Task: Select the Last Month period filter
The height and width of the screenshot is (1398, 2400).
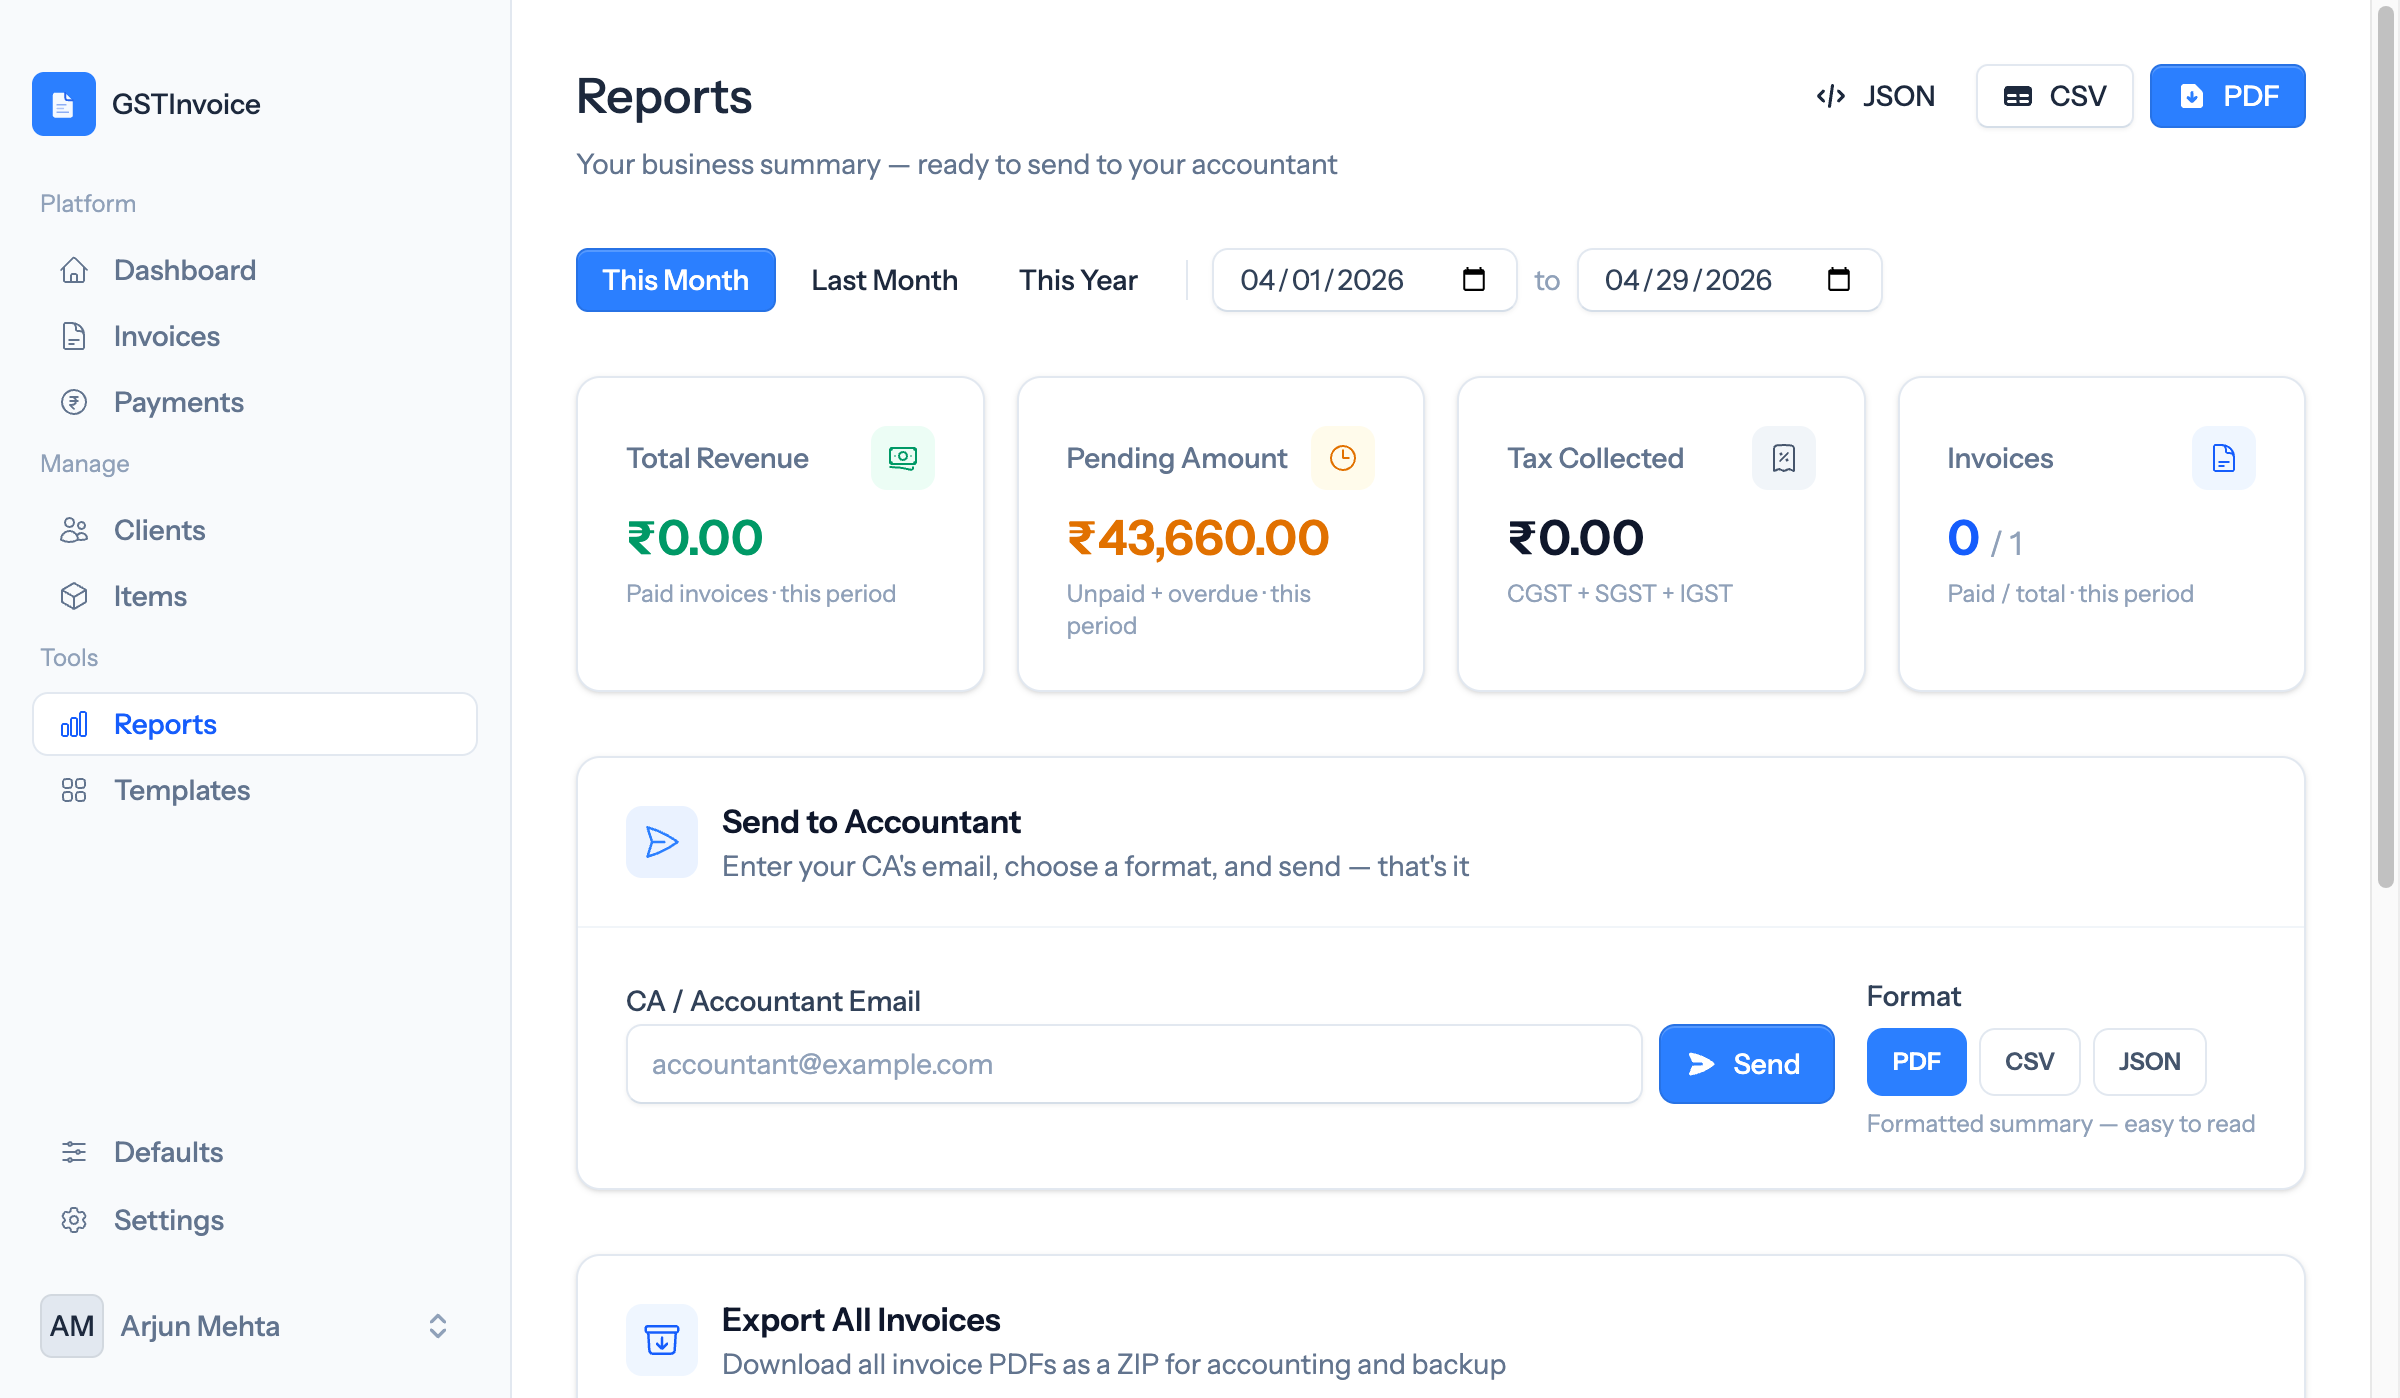Action: (x=885, y=280)
